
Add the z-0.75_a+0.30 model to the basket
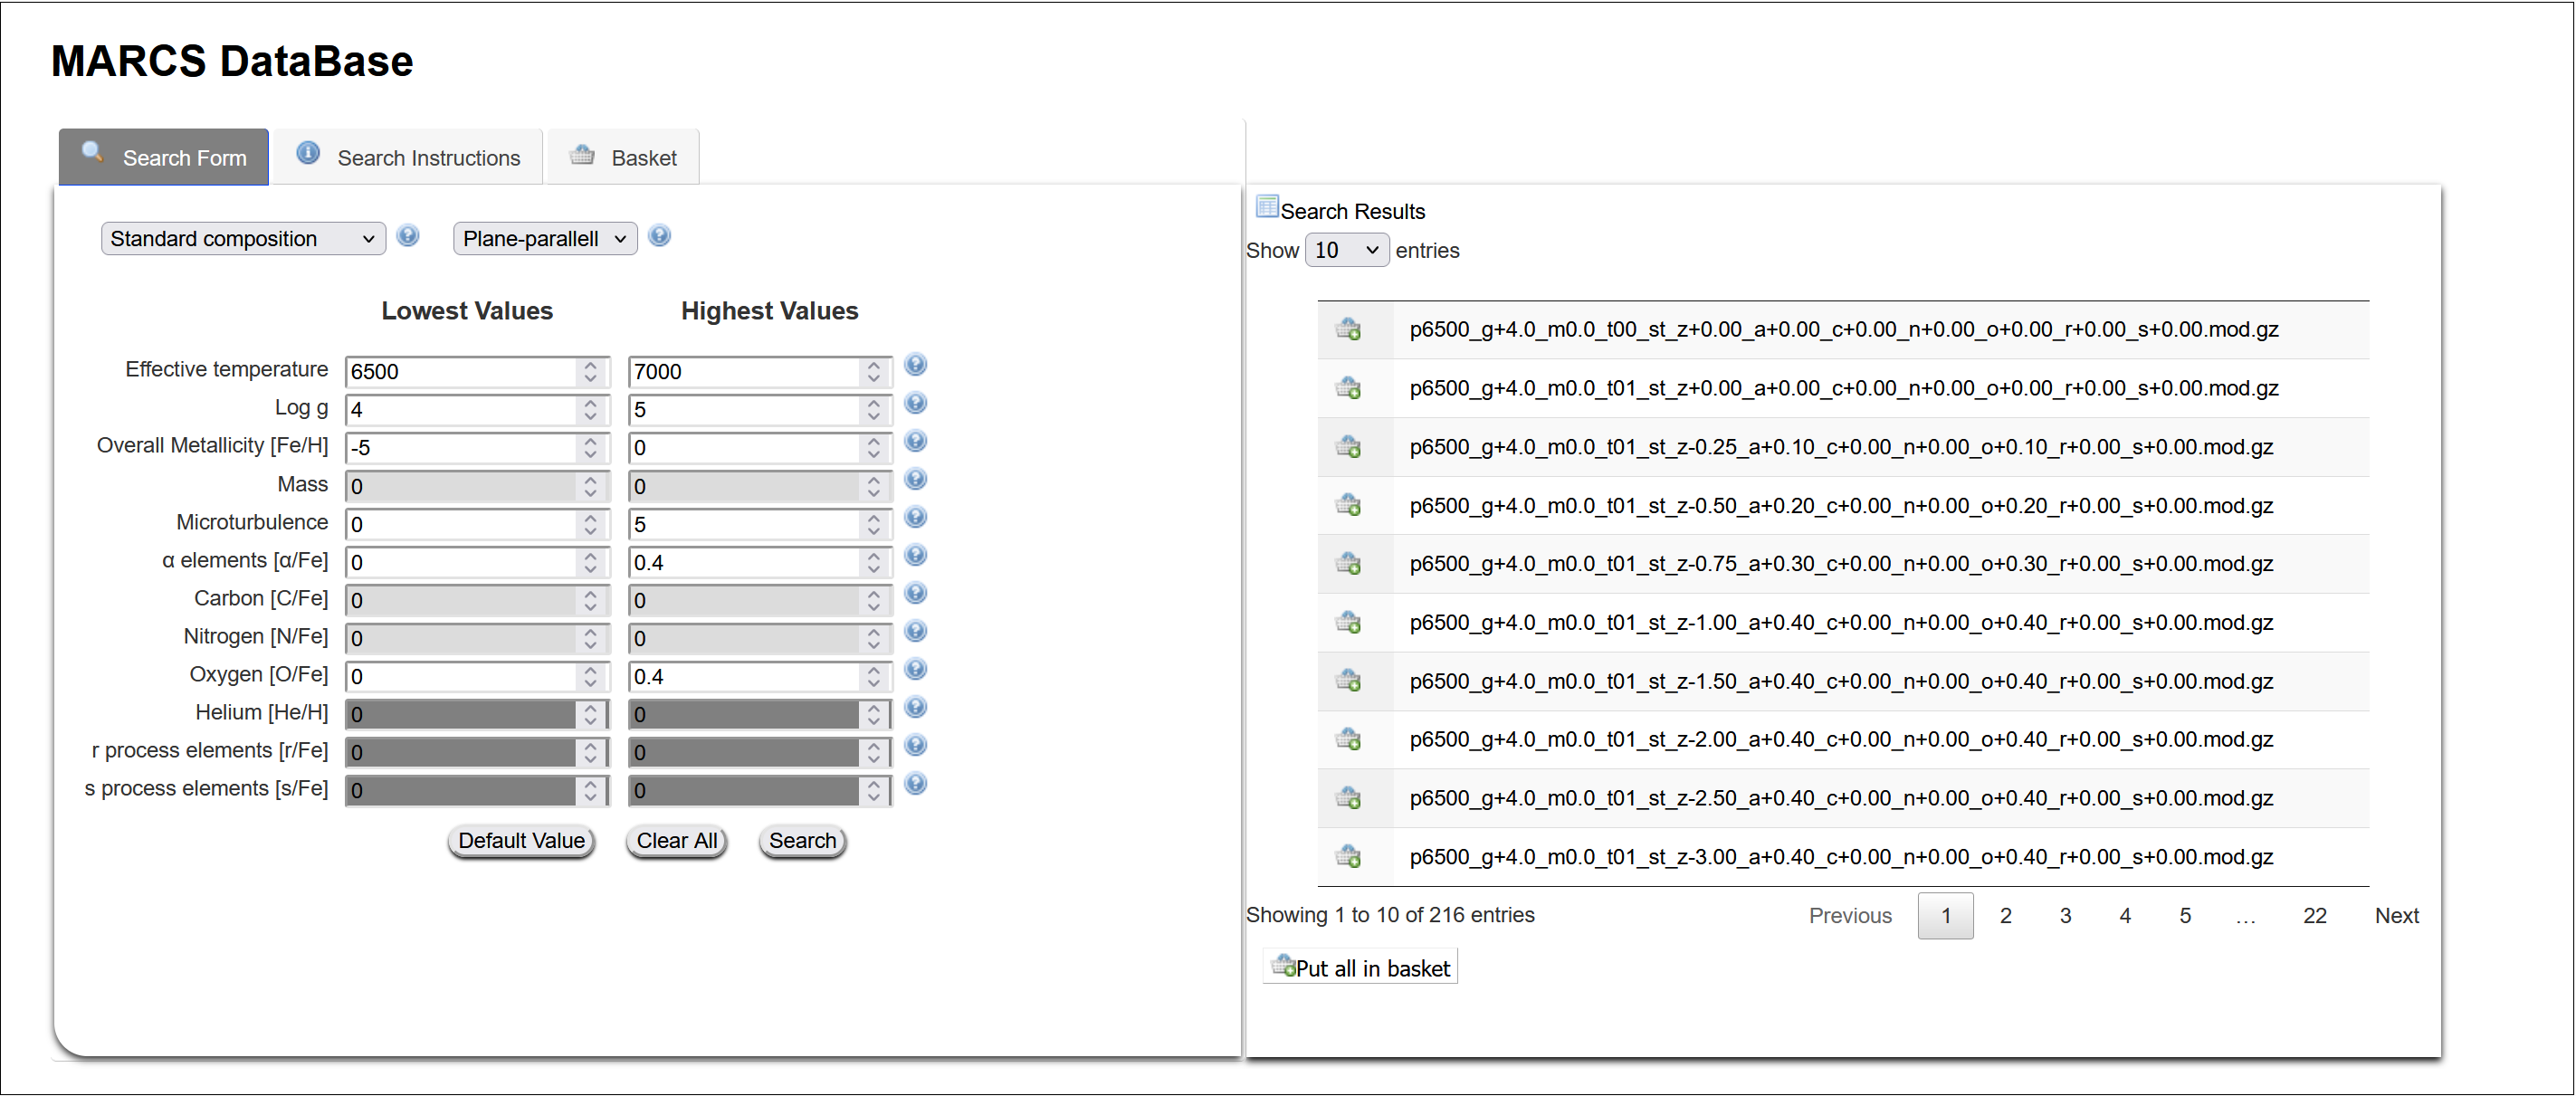[x=1348, y=563]
